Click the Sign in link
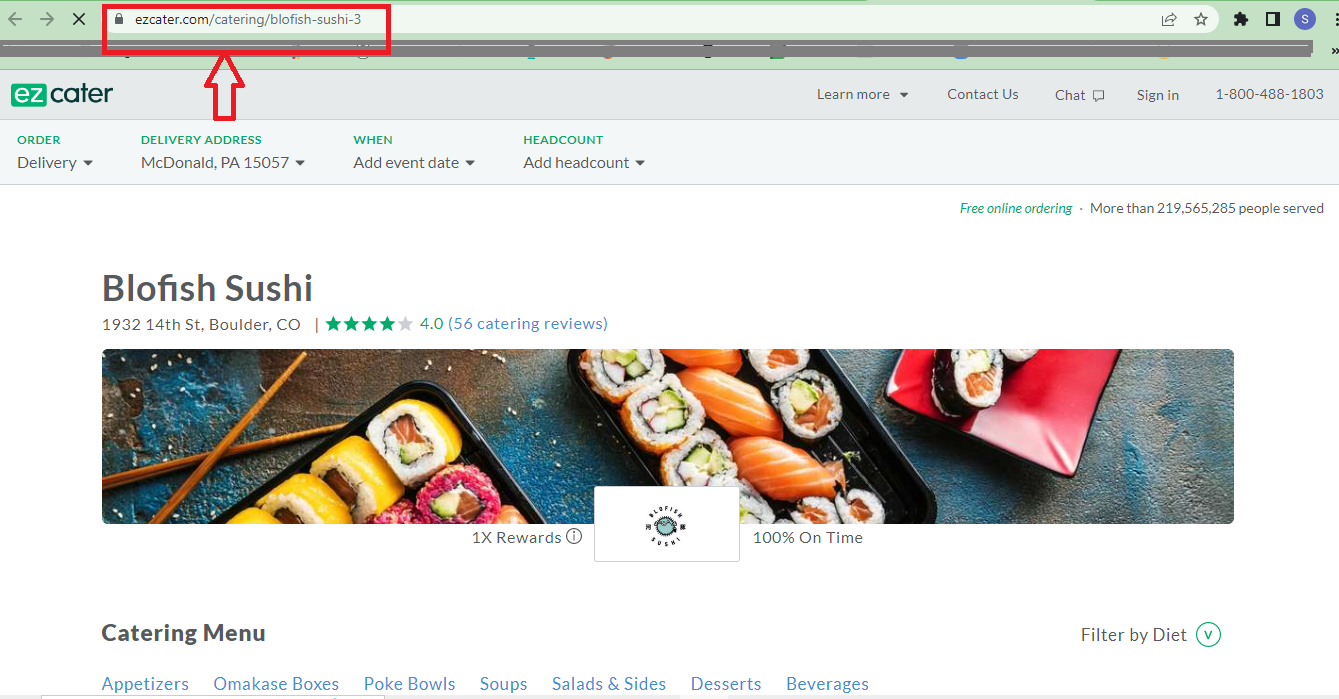1339x699 pixels. [x=1158, y=95]
